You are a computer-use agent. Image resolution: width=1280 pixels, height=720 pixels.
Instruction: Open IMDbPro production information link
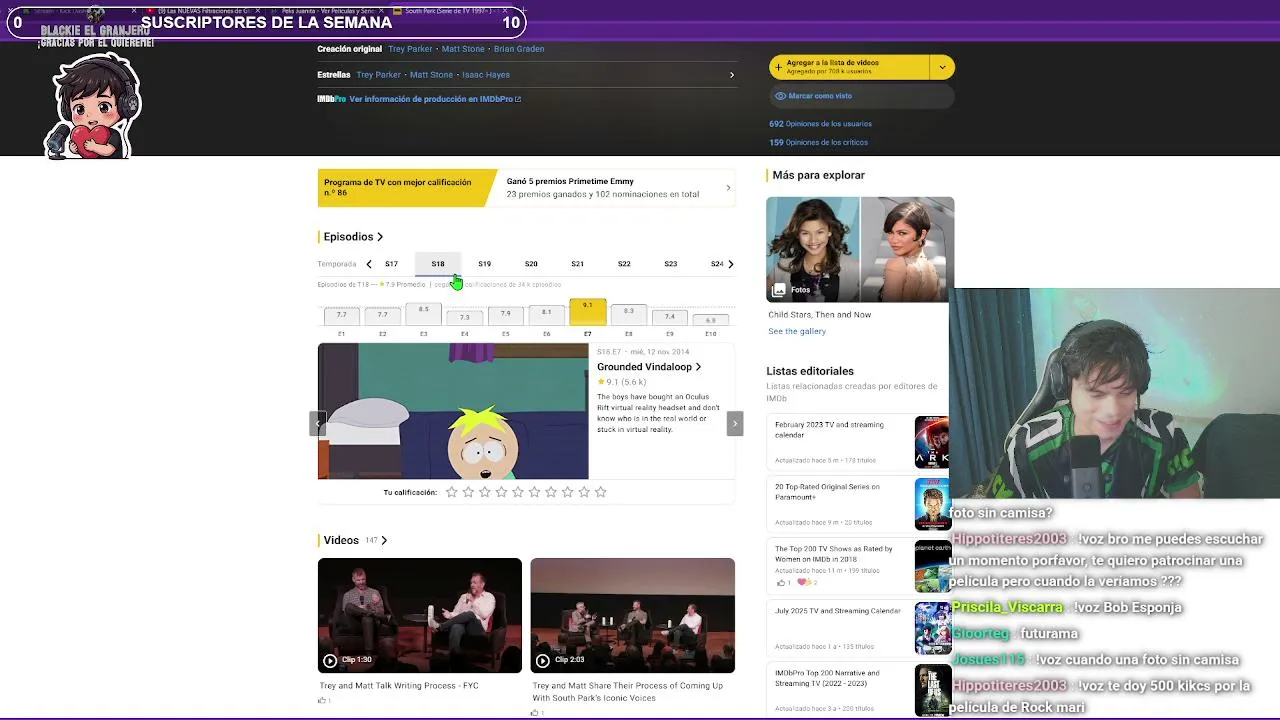coord(435,99)
